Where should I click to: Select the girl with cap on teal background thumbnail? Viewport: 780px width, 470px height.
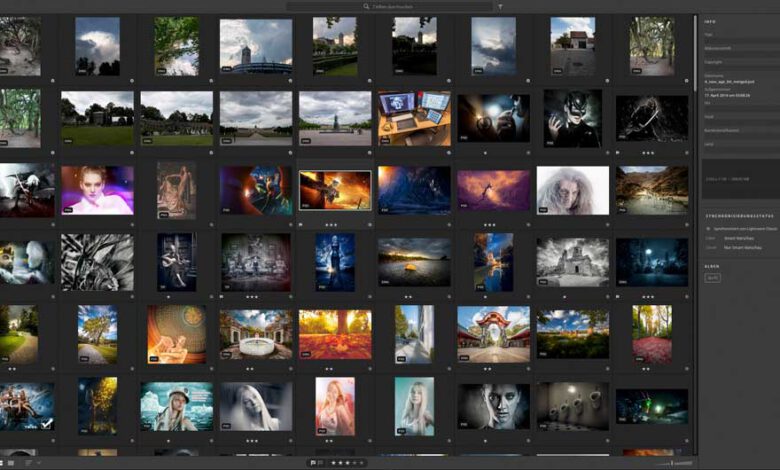point(177,406)
